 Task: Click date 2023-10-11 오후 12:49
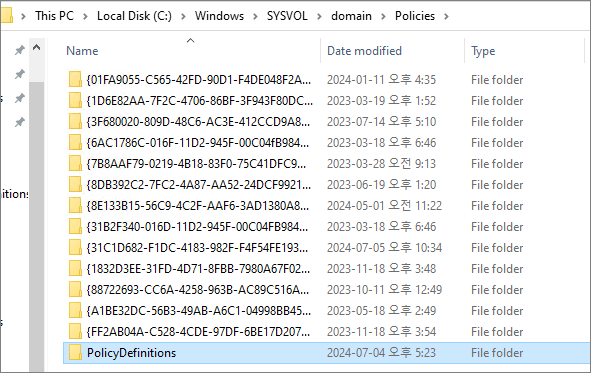tap(384, 290)
